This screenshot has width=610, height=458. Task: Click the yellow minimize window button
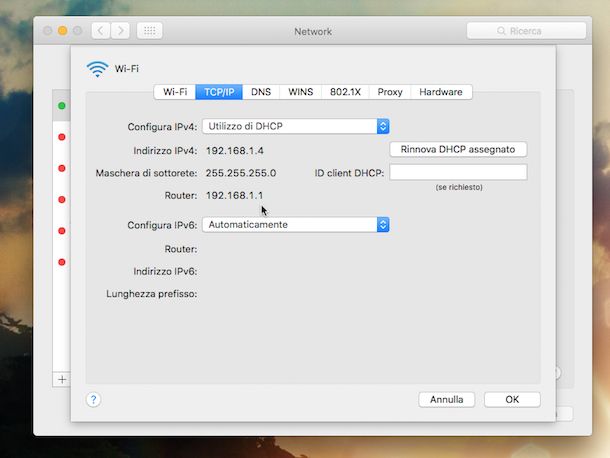pyautogui.click(x=62, y=30)
